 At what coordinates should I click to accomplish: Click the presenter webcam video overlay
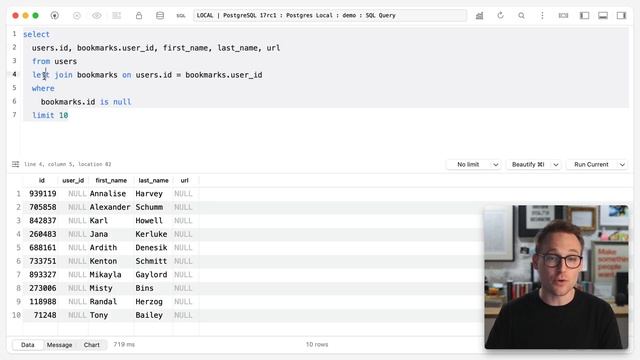pos(556,277)
